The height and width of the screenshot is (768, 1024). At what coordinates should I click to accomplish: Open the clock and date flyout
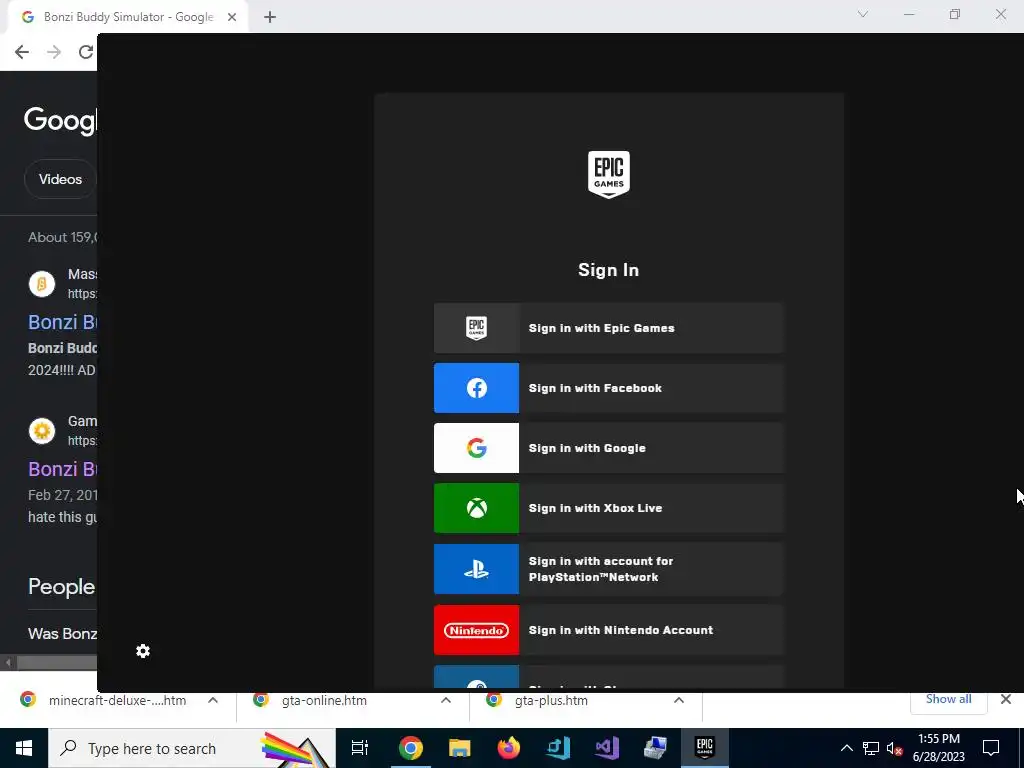click(938, 748)
